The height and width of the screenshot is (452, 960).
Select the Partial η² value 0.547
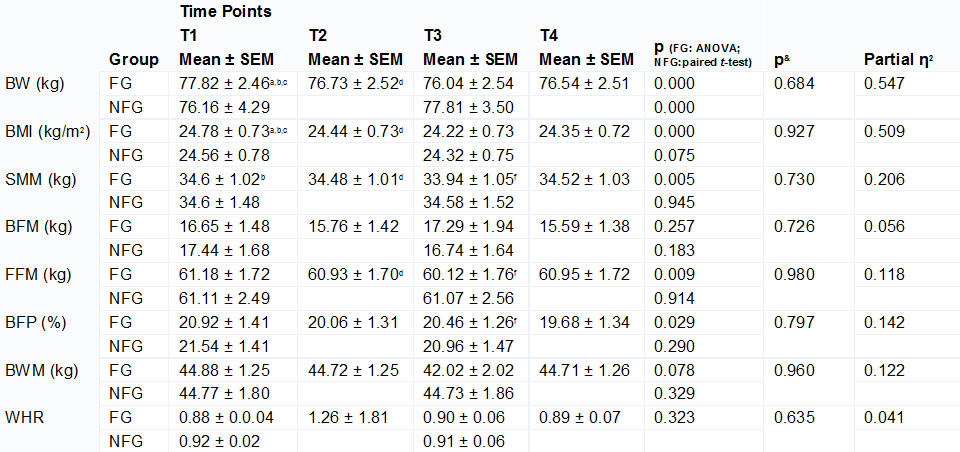pos(884,84)
